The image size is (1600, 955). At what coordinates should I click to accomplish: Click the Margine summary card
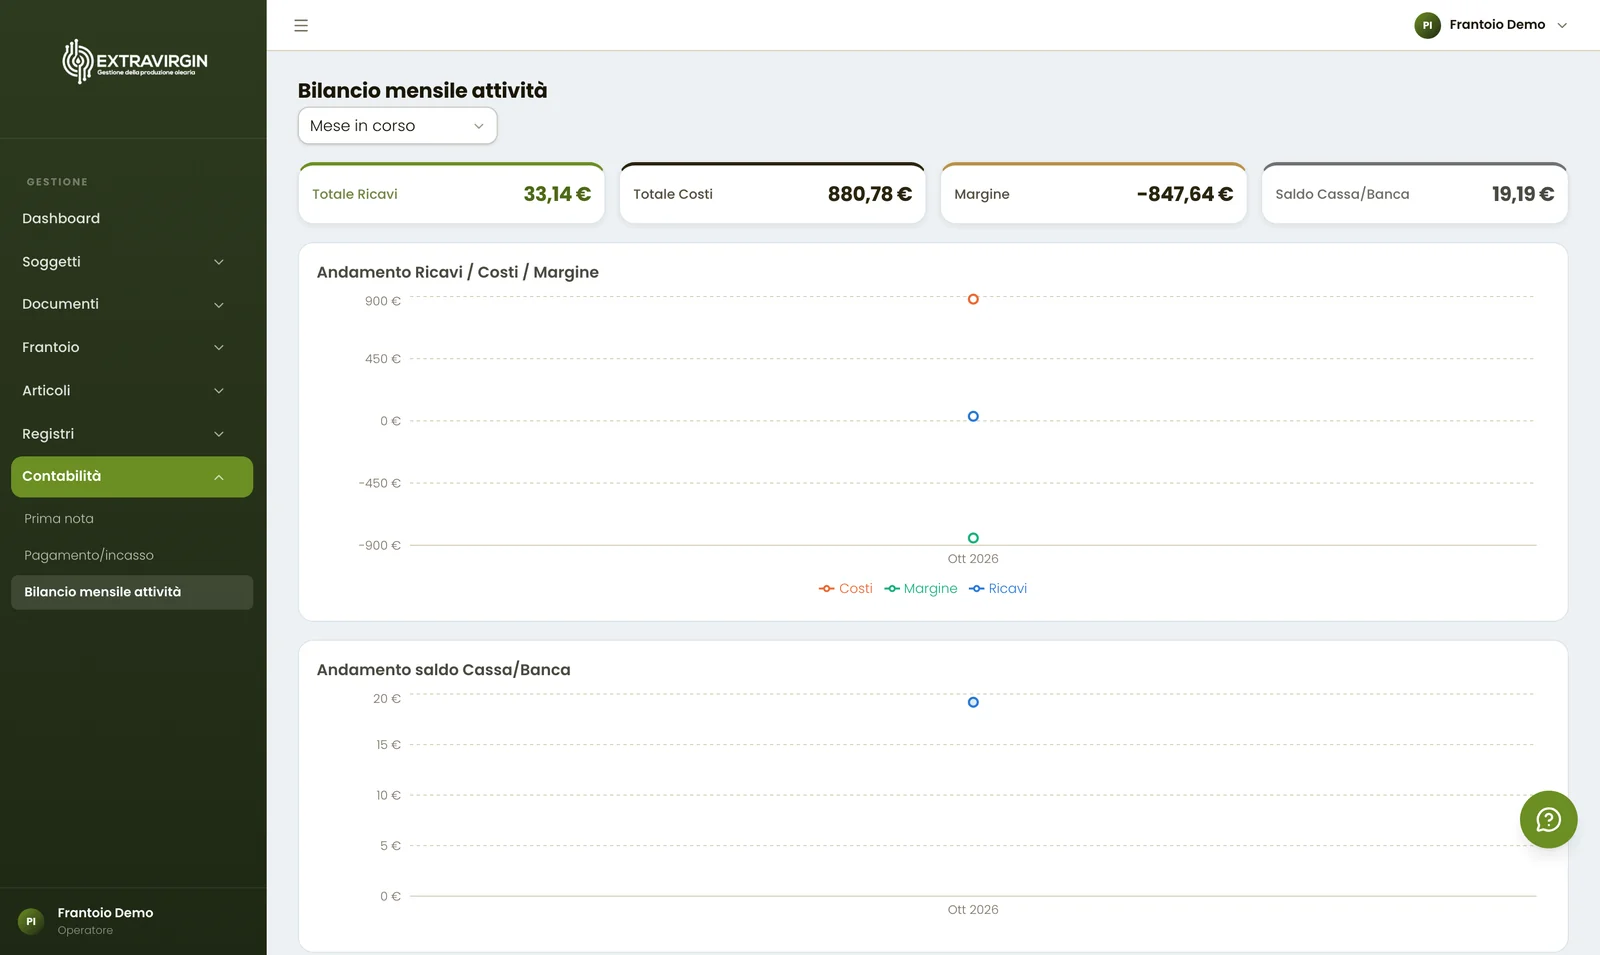click(x=1093, y=193)
